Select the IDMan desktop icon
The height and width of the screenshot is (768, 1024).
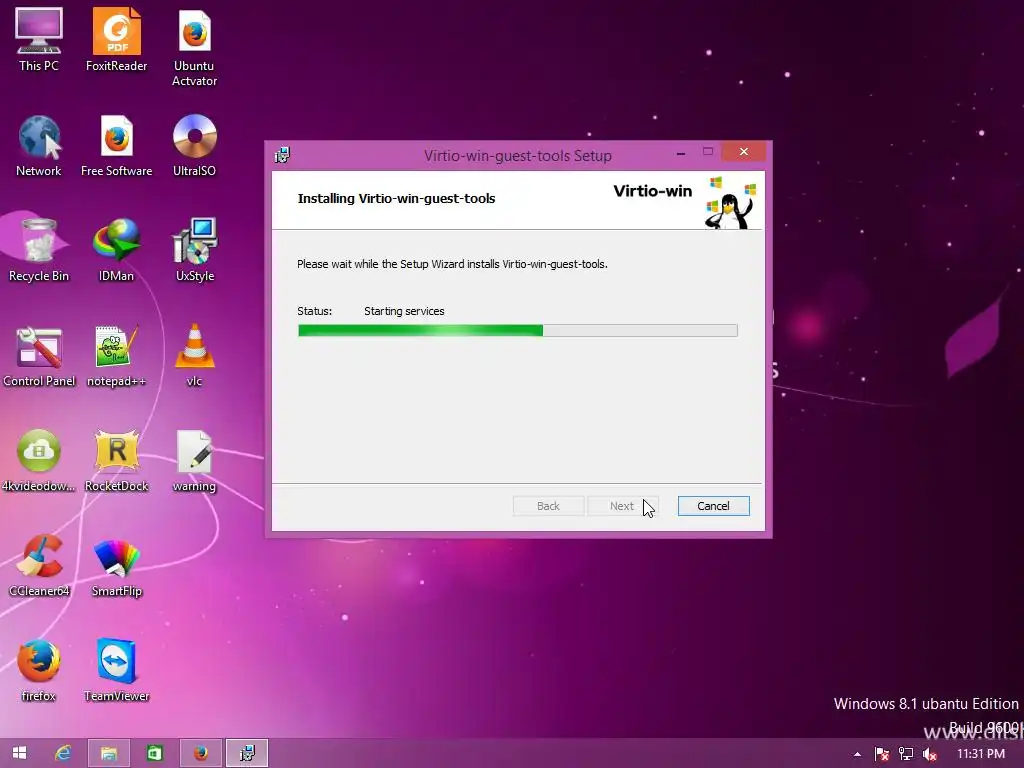116,250
